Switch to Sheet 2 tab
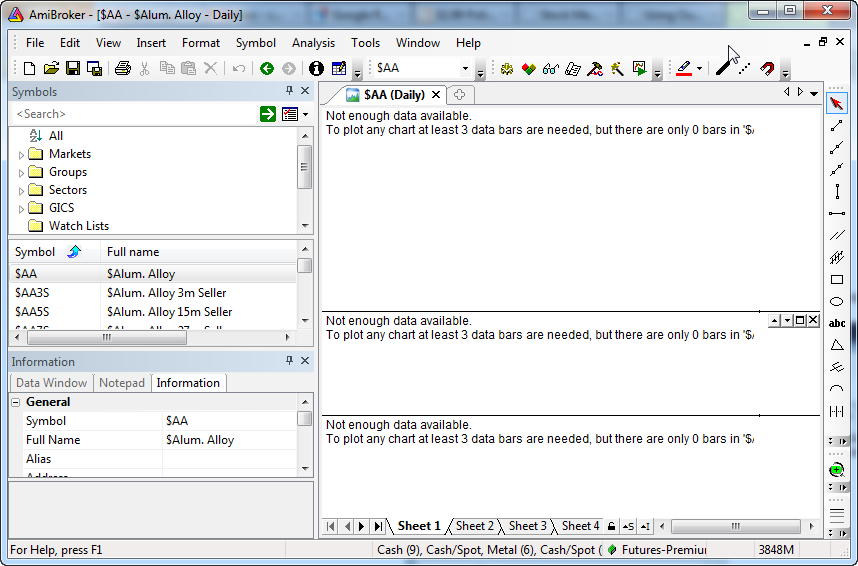858x566 pixels. [x=474, y=526]
